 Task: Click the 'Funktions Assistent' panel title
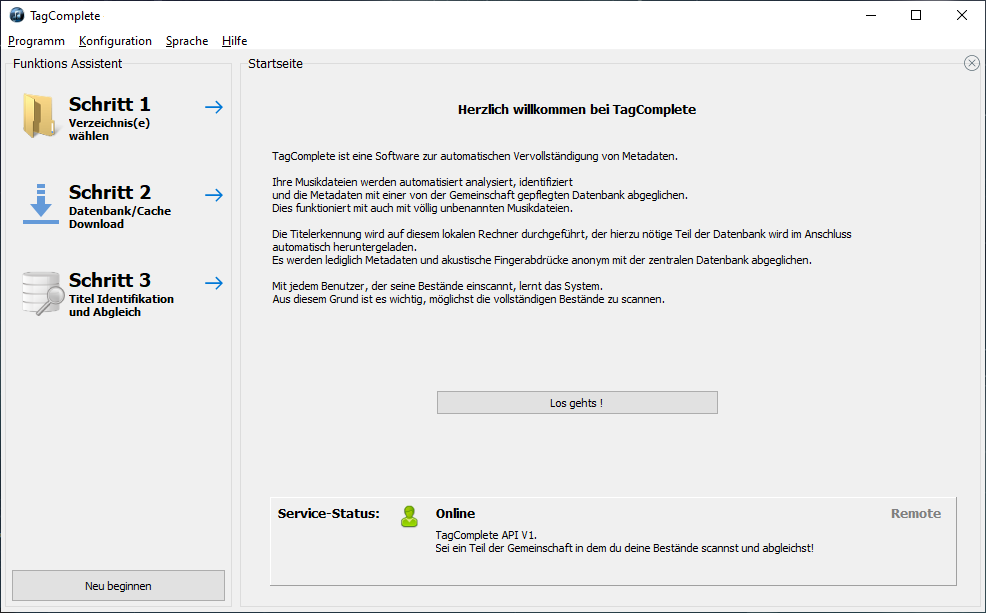[67, 64]
